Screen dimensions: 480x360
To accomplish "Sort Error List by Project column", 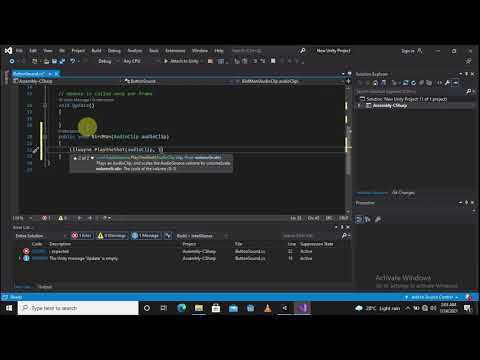I will (189, 244).
